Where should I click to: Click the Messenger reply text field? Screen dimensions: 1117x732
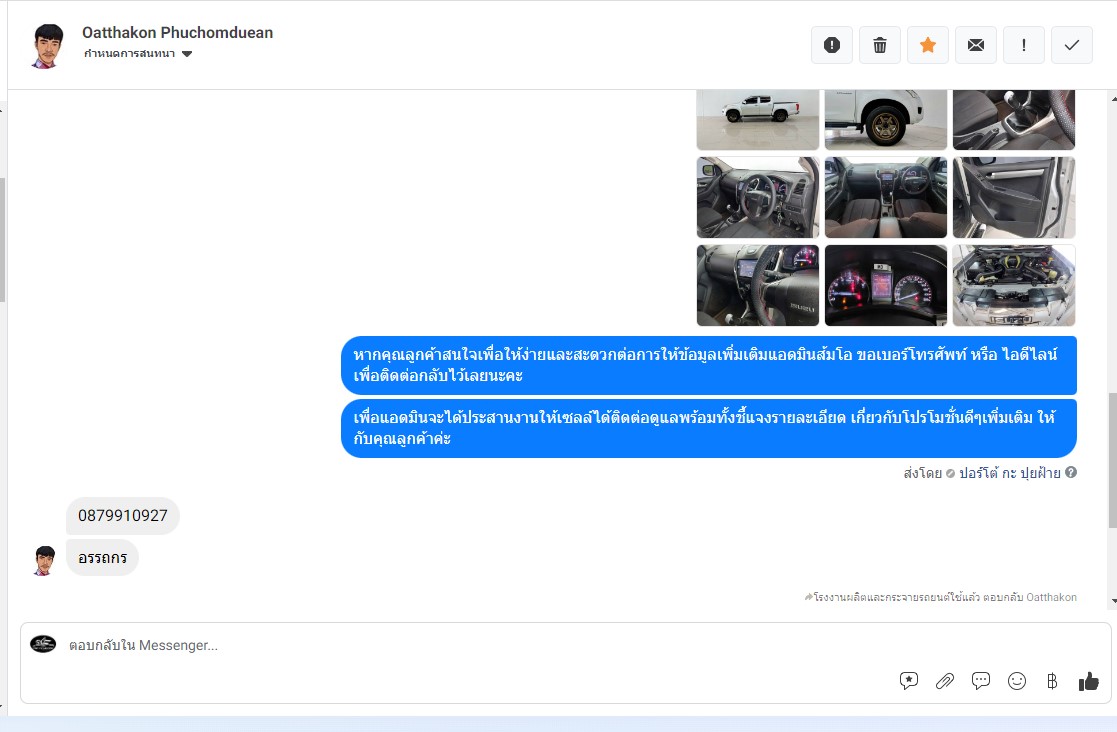pyautogui.click(x=480, y=645)
